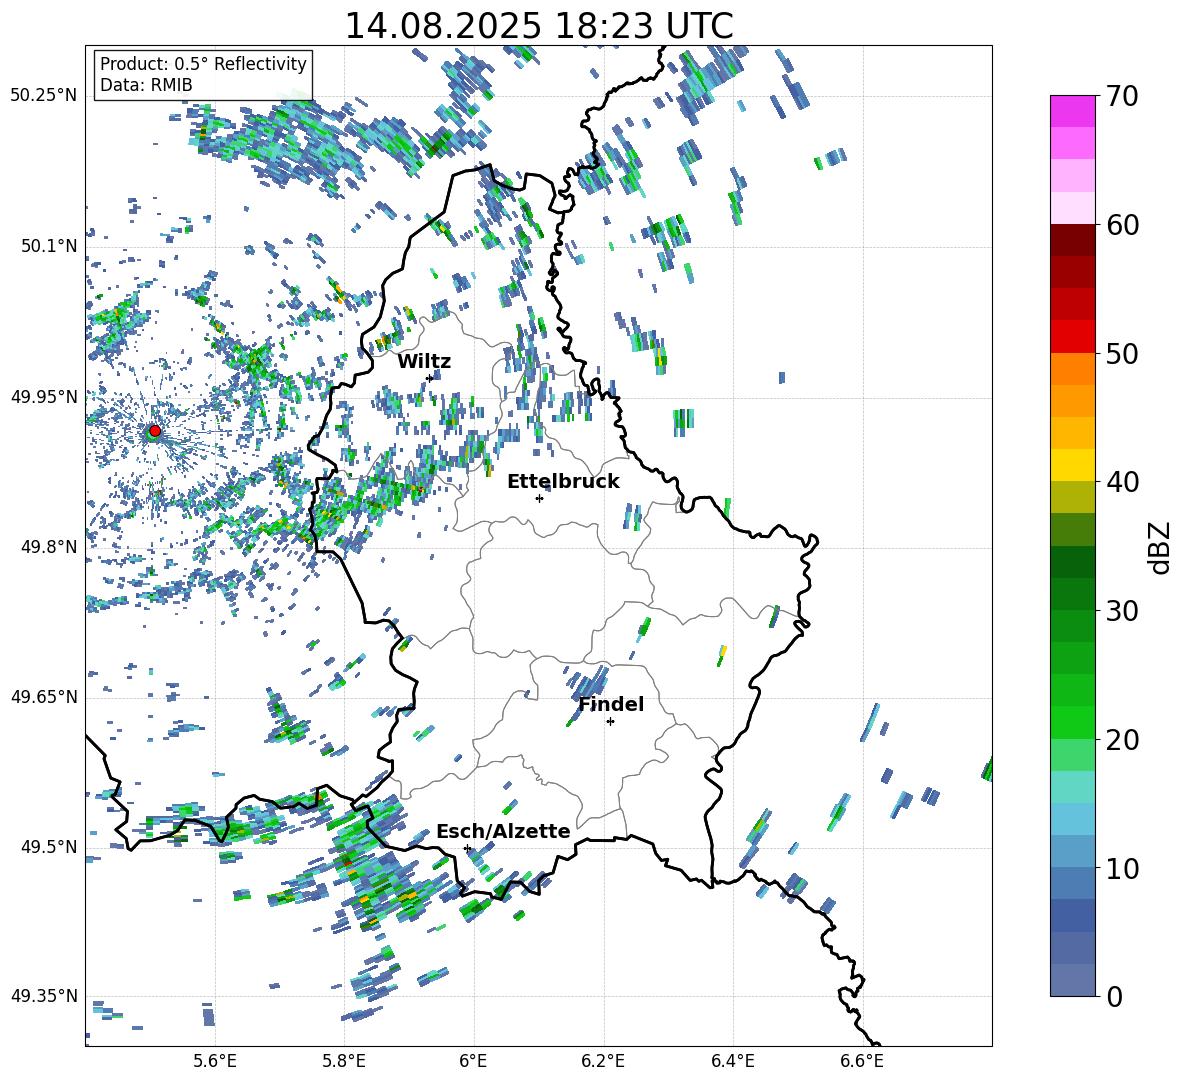Click the bright green 20 dBZ colorbar segment

coord(1072,722)
